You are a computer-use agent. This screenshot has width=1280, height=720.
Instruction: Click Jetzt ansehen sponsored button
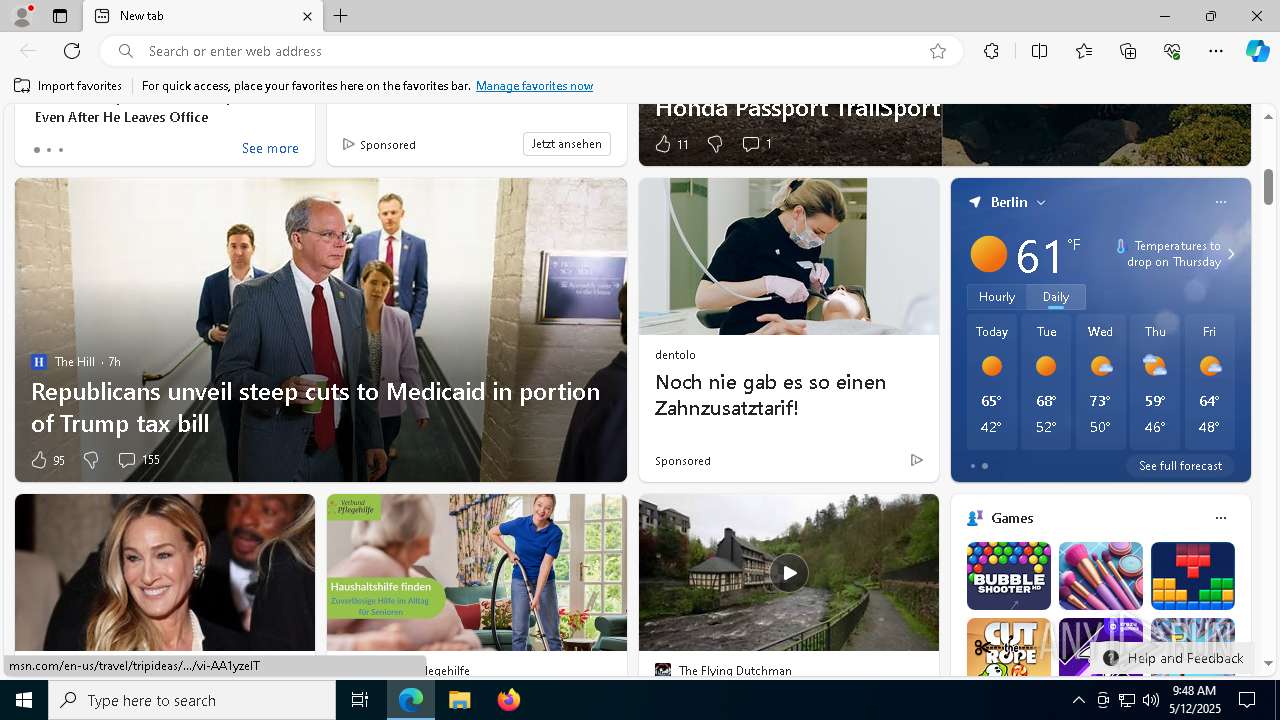coord(566,144)
